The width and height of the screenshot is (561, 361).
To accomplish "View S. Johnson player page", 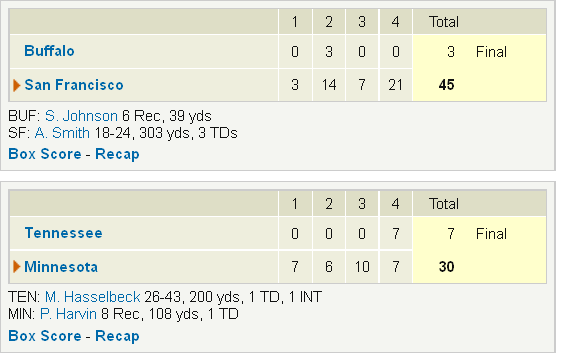I will [x=81, y=116].
